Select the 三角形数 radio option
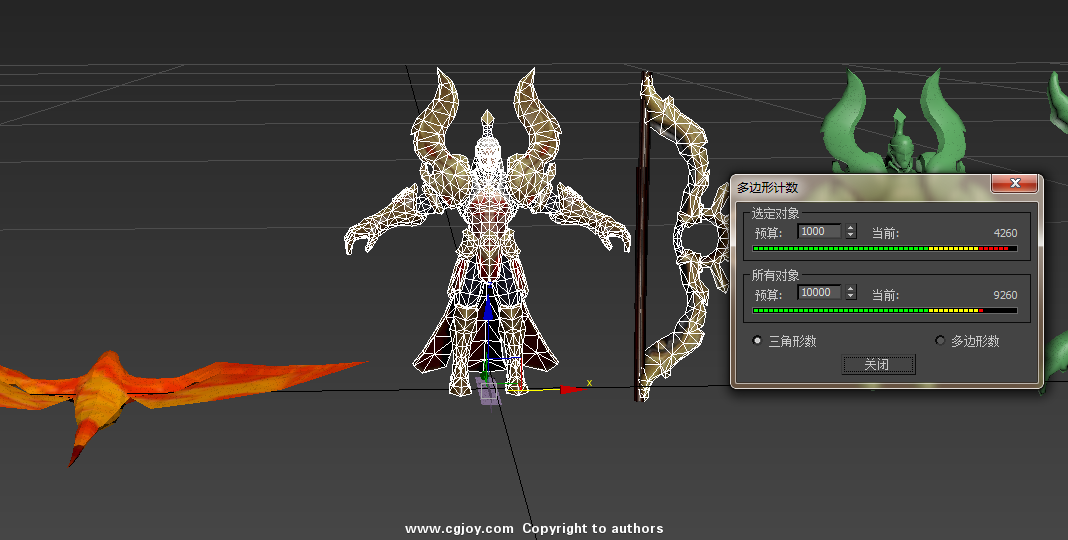This screenshot has width=1068, height=540. [x=757, y=341]
